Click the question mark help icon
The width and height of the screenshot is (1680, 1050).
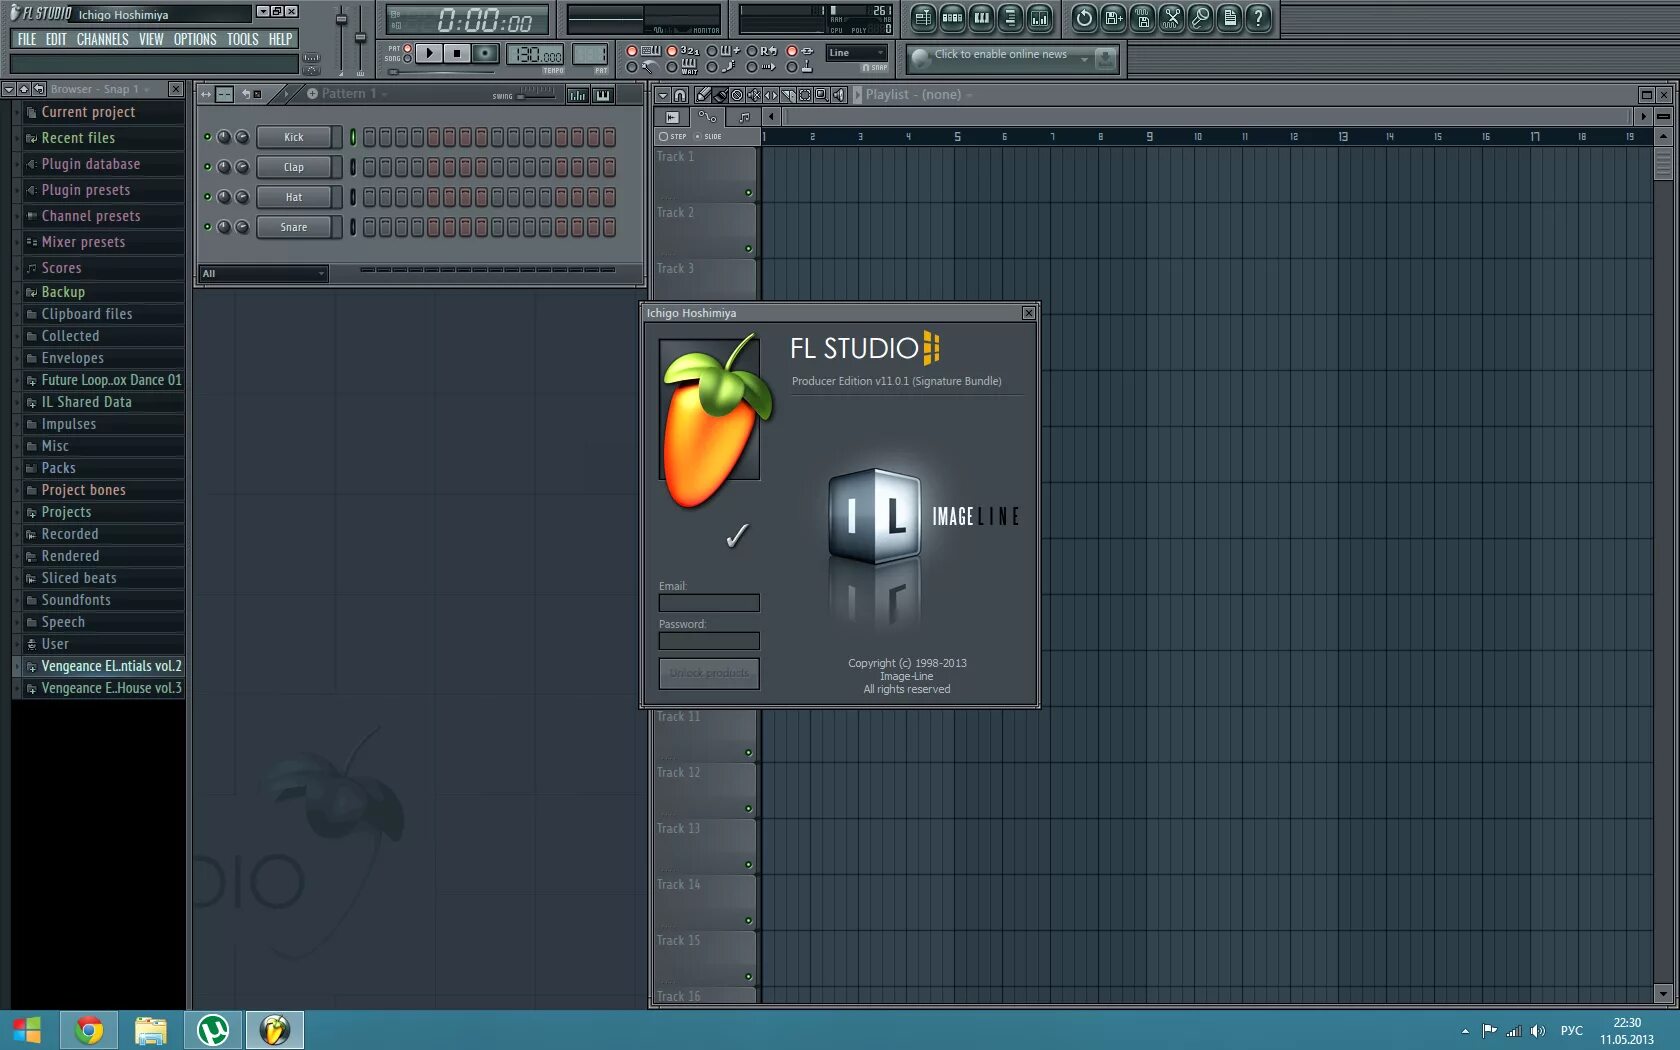point(1258,17)
